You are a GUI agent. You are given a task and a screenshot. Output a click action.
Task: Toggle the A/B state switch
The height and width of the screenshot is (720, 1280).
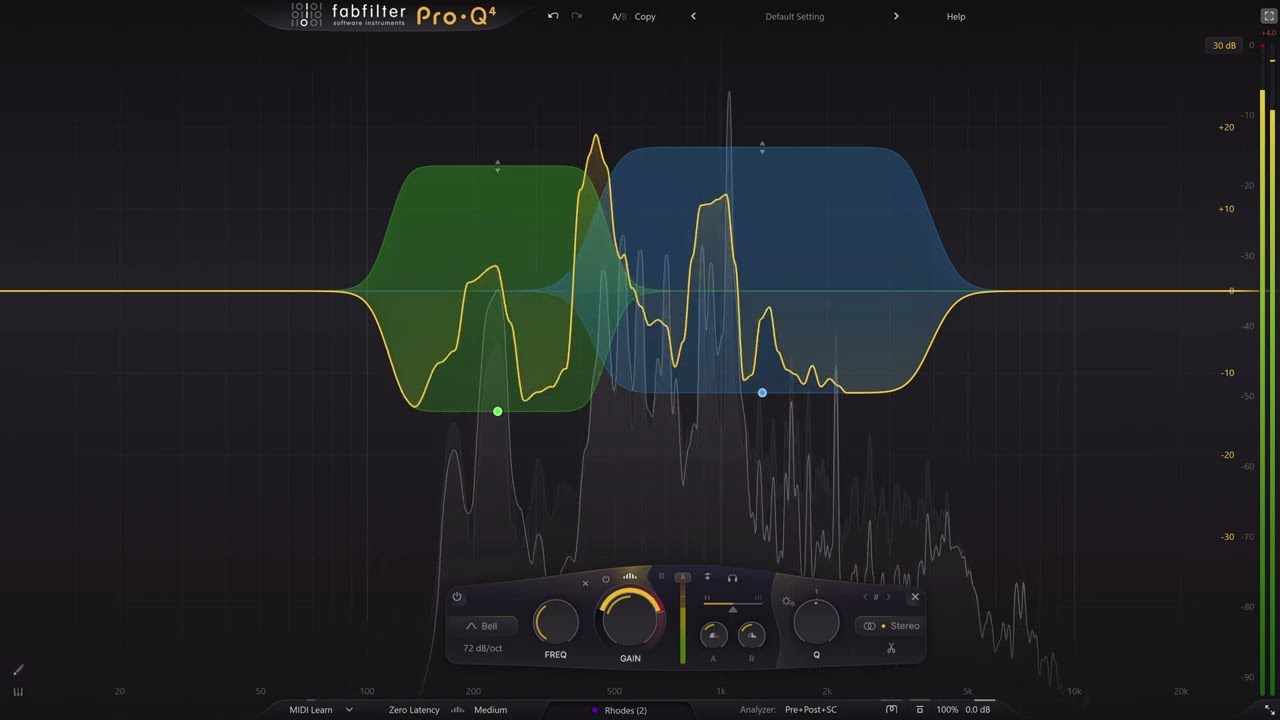tap(617, 17)
